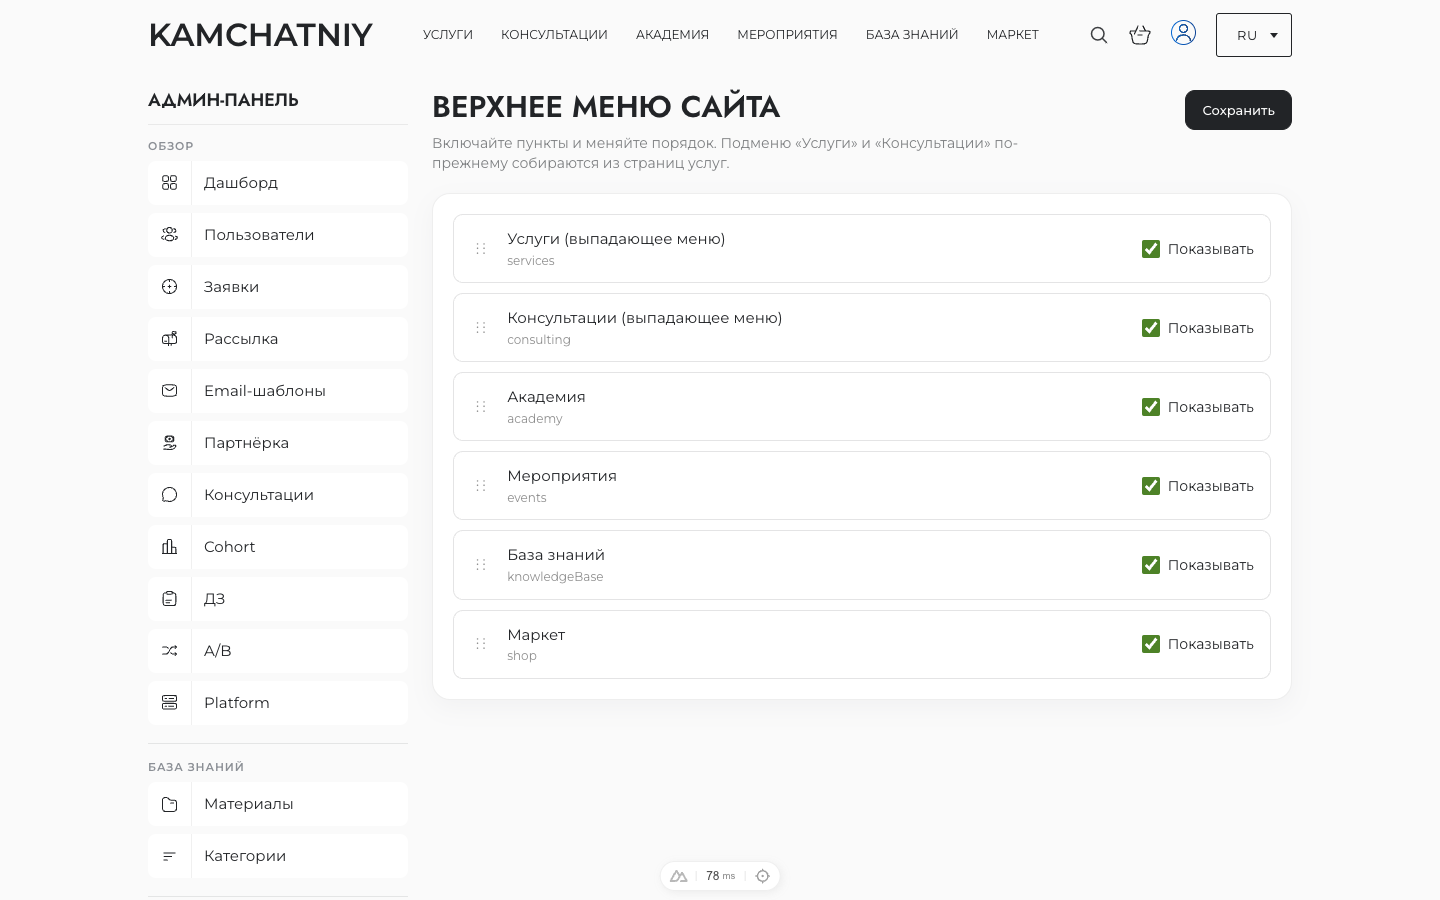The height and width of the screenshot is (900, 1440).
Task: Click the 'events' key text
Action: [527, 498]
